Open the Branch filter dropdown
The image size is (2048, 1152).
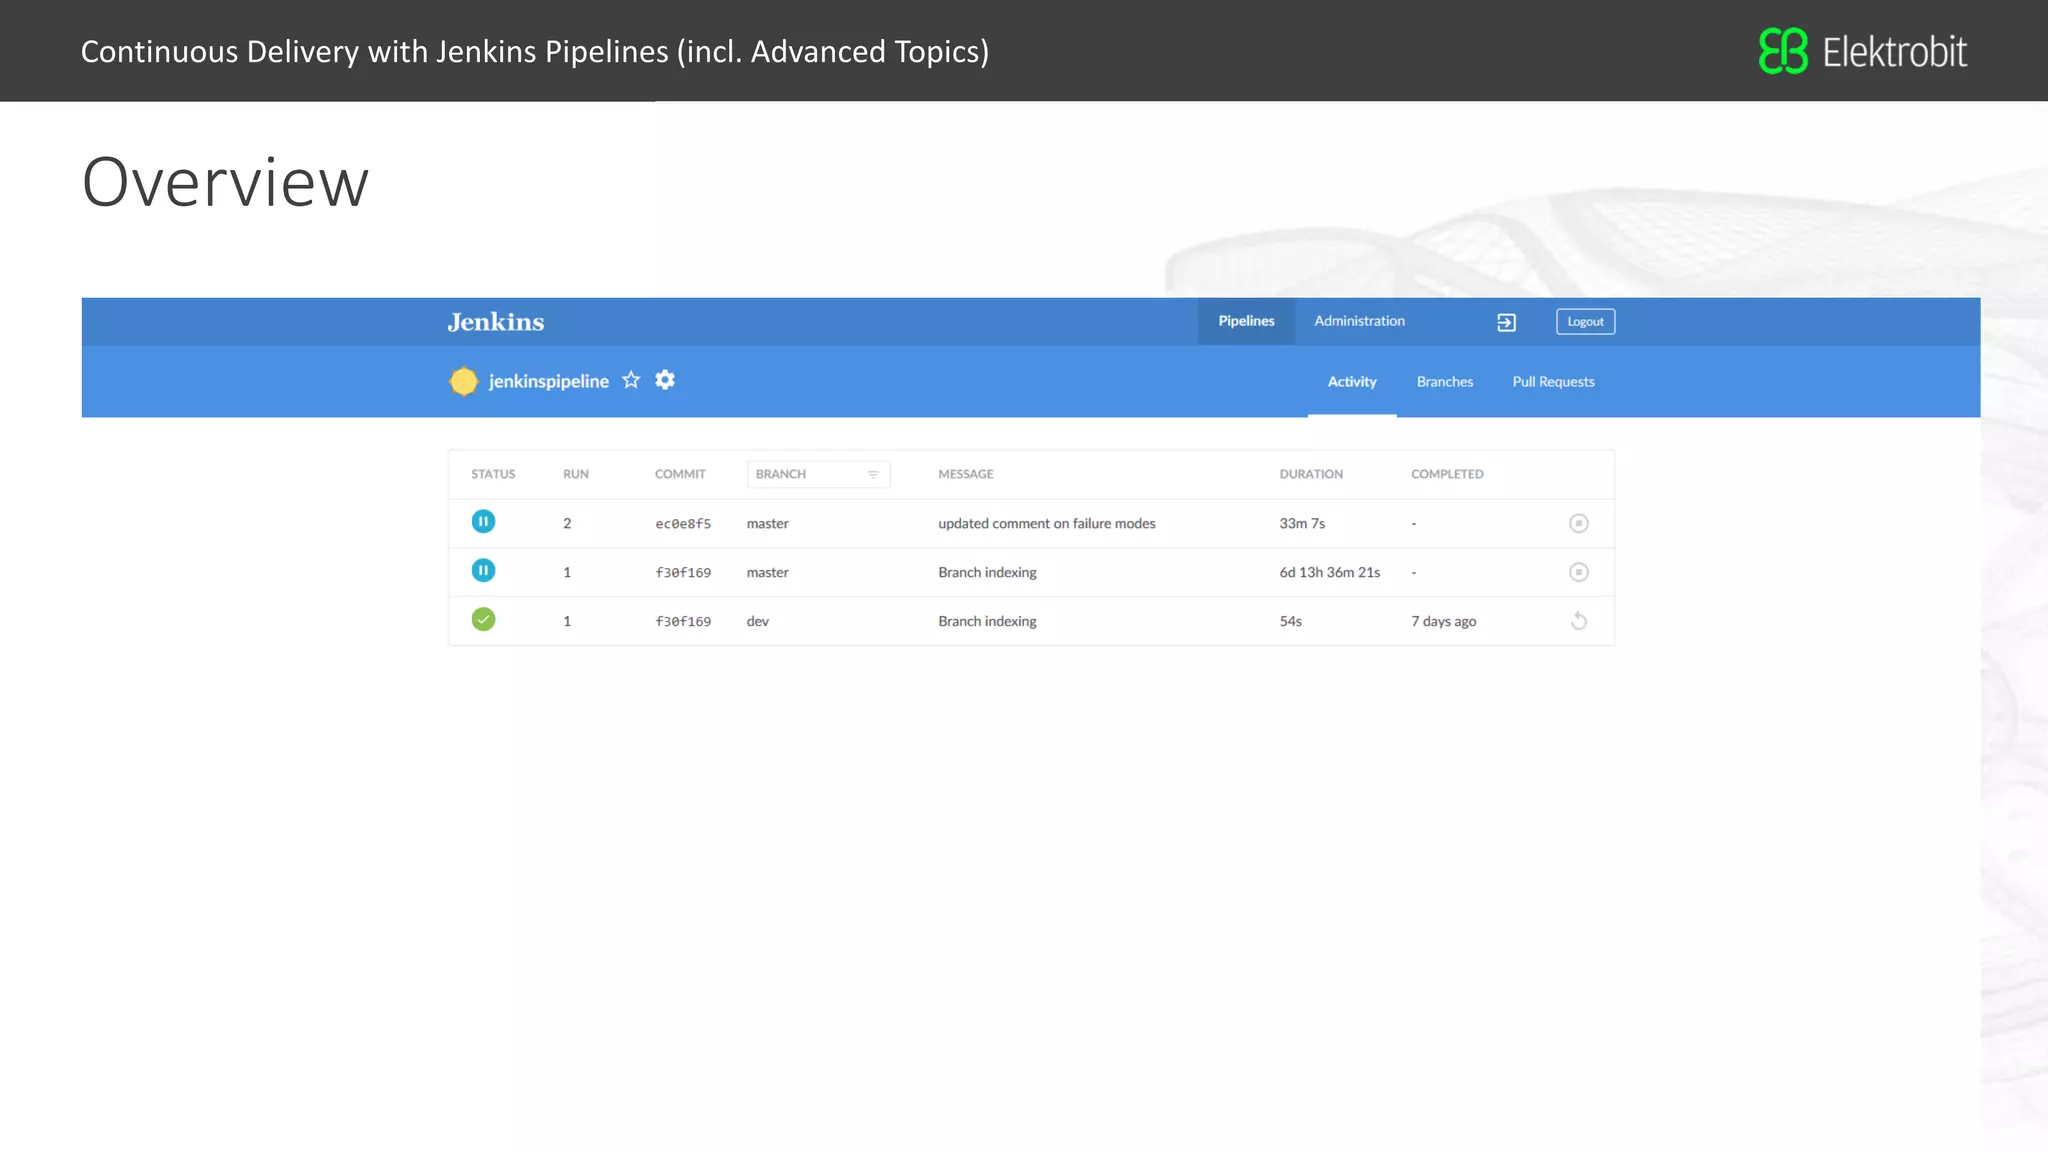[x=818, y=474]
